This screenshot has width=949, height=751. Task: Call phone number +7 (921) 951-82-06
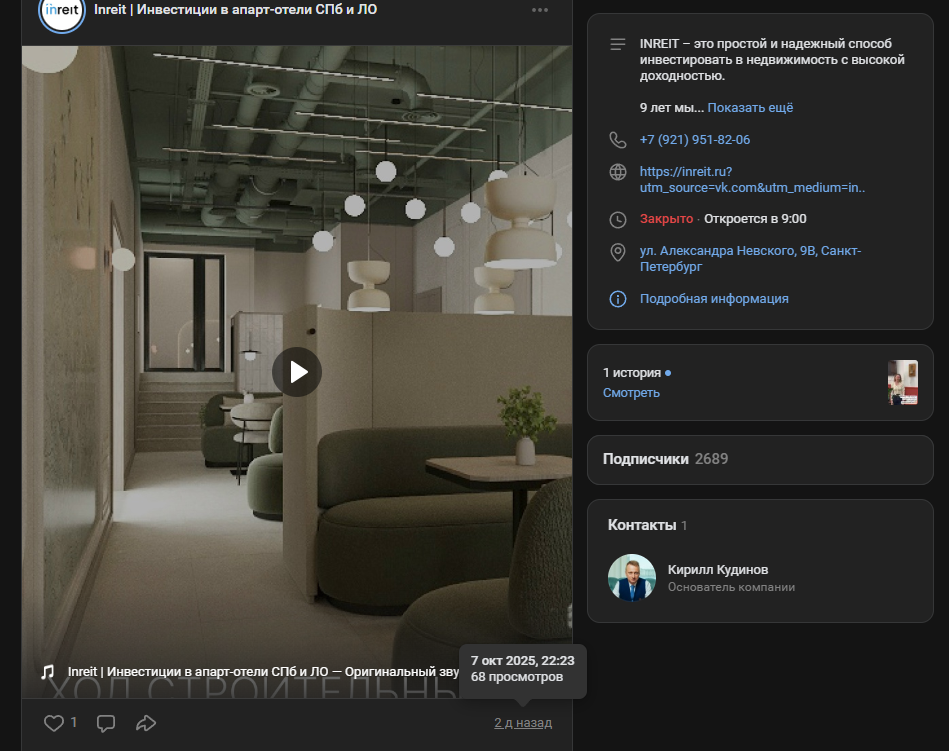(694, 140)
